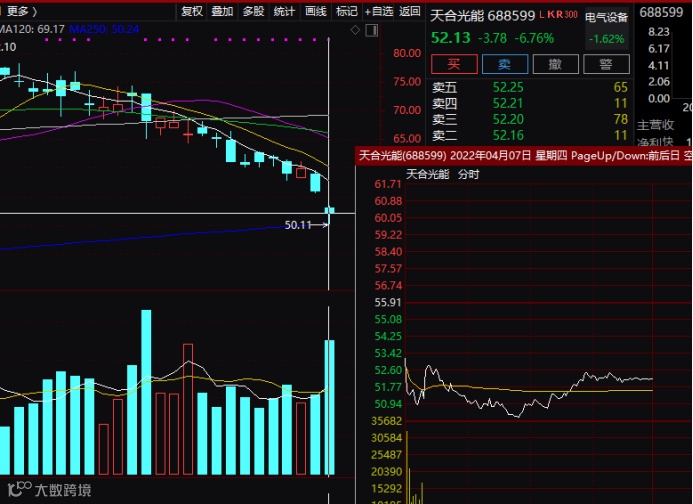Click the 警 alert button
The width and height of the screenshot is (693, 504).
[x=606, y=65]
